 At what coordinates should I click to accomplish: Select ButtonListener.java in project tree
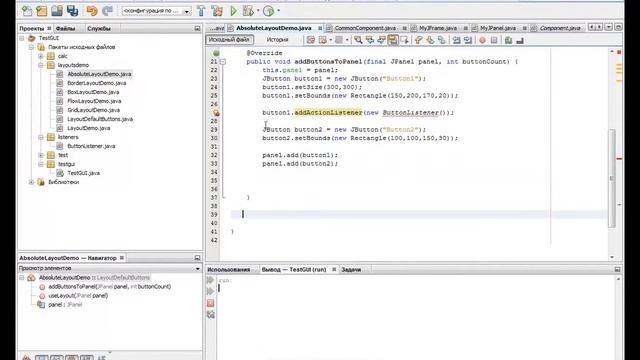click(x=91, y=146)
